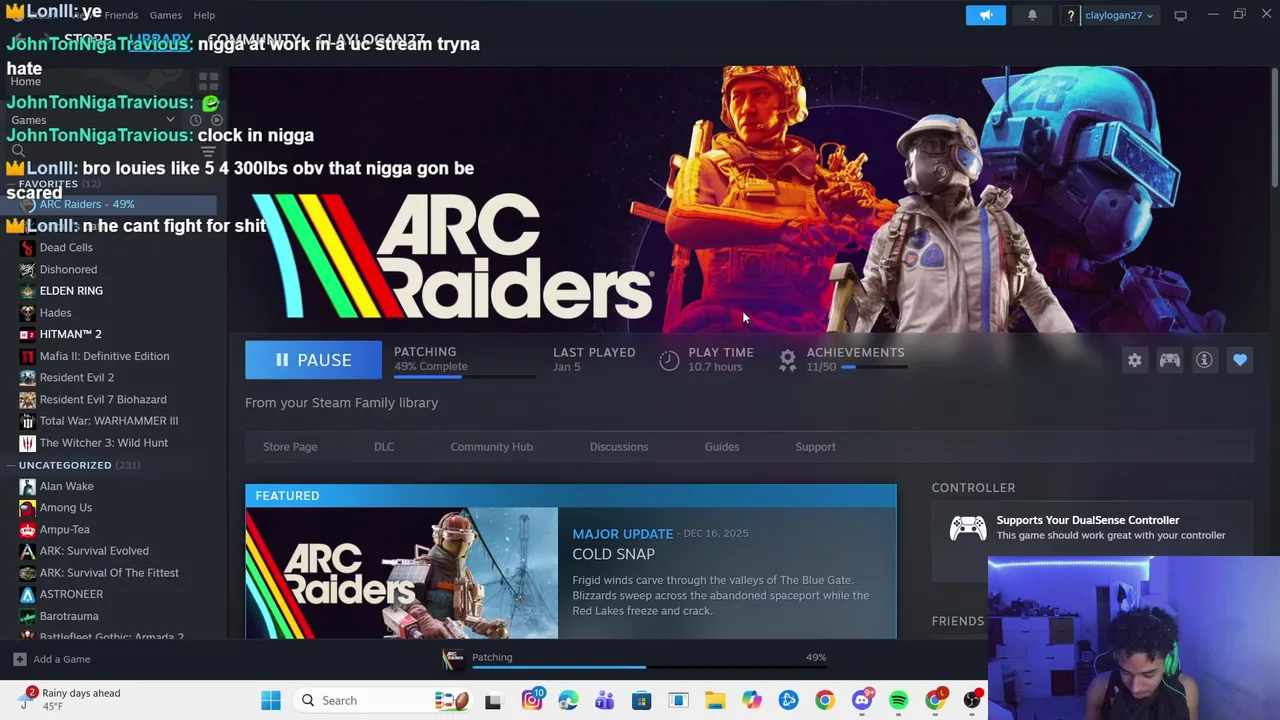Click the DualSense controller support icon
This screenshot has width=1280, height=720.
[967, 528]
